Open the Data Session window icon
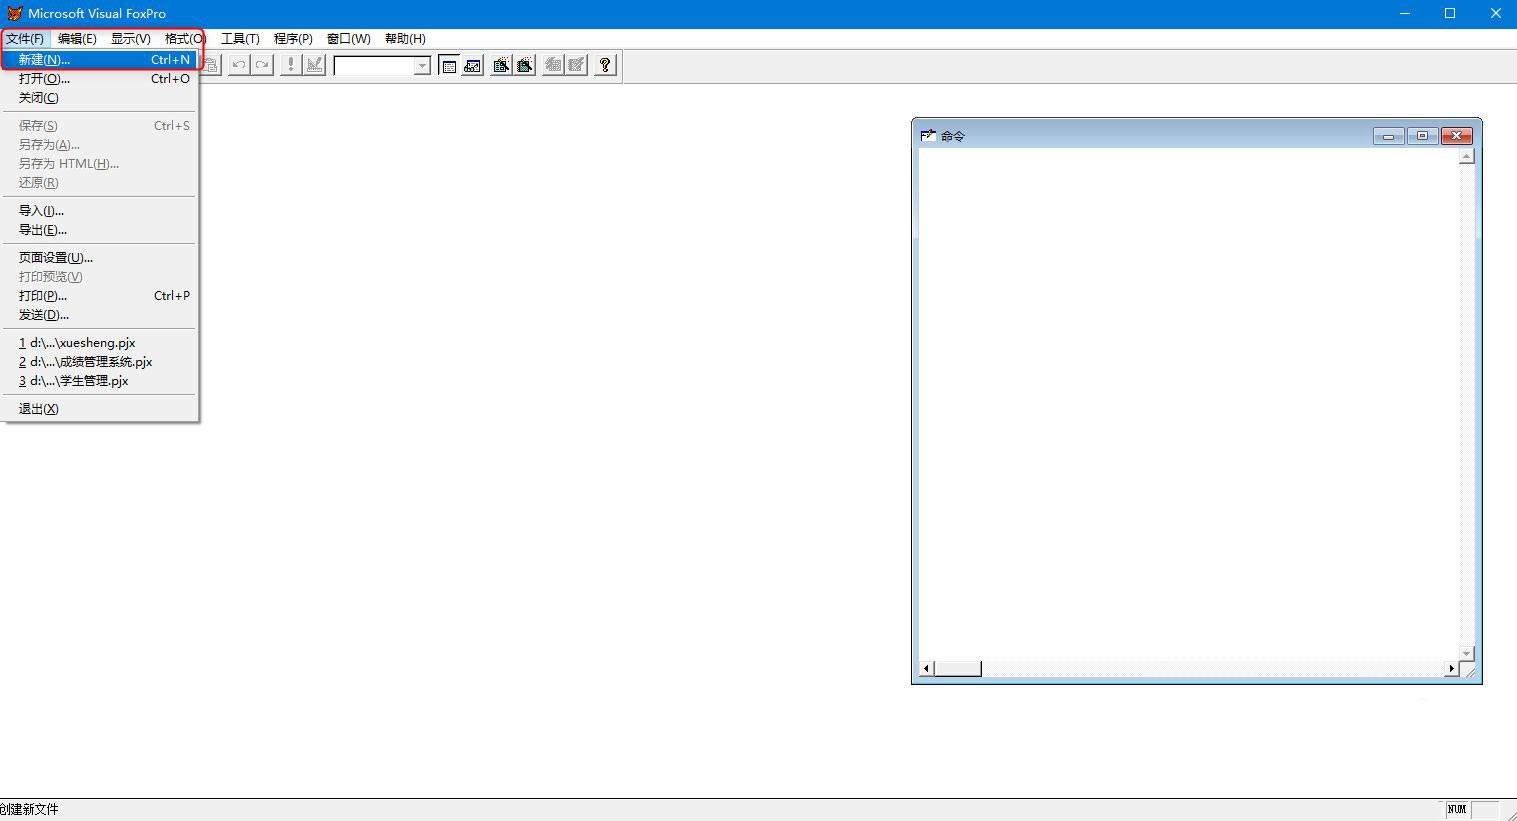The width and height of the screenshot is (1517, 821). pos(472,65)
